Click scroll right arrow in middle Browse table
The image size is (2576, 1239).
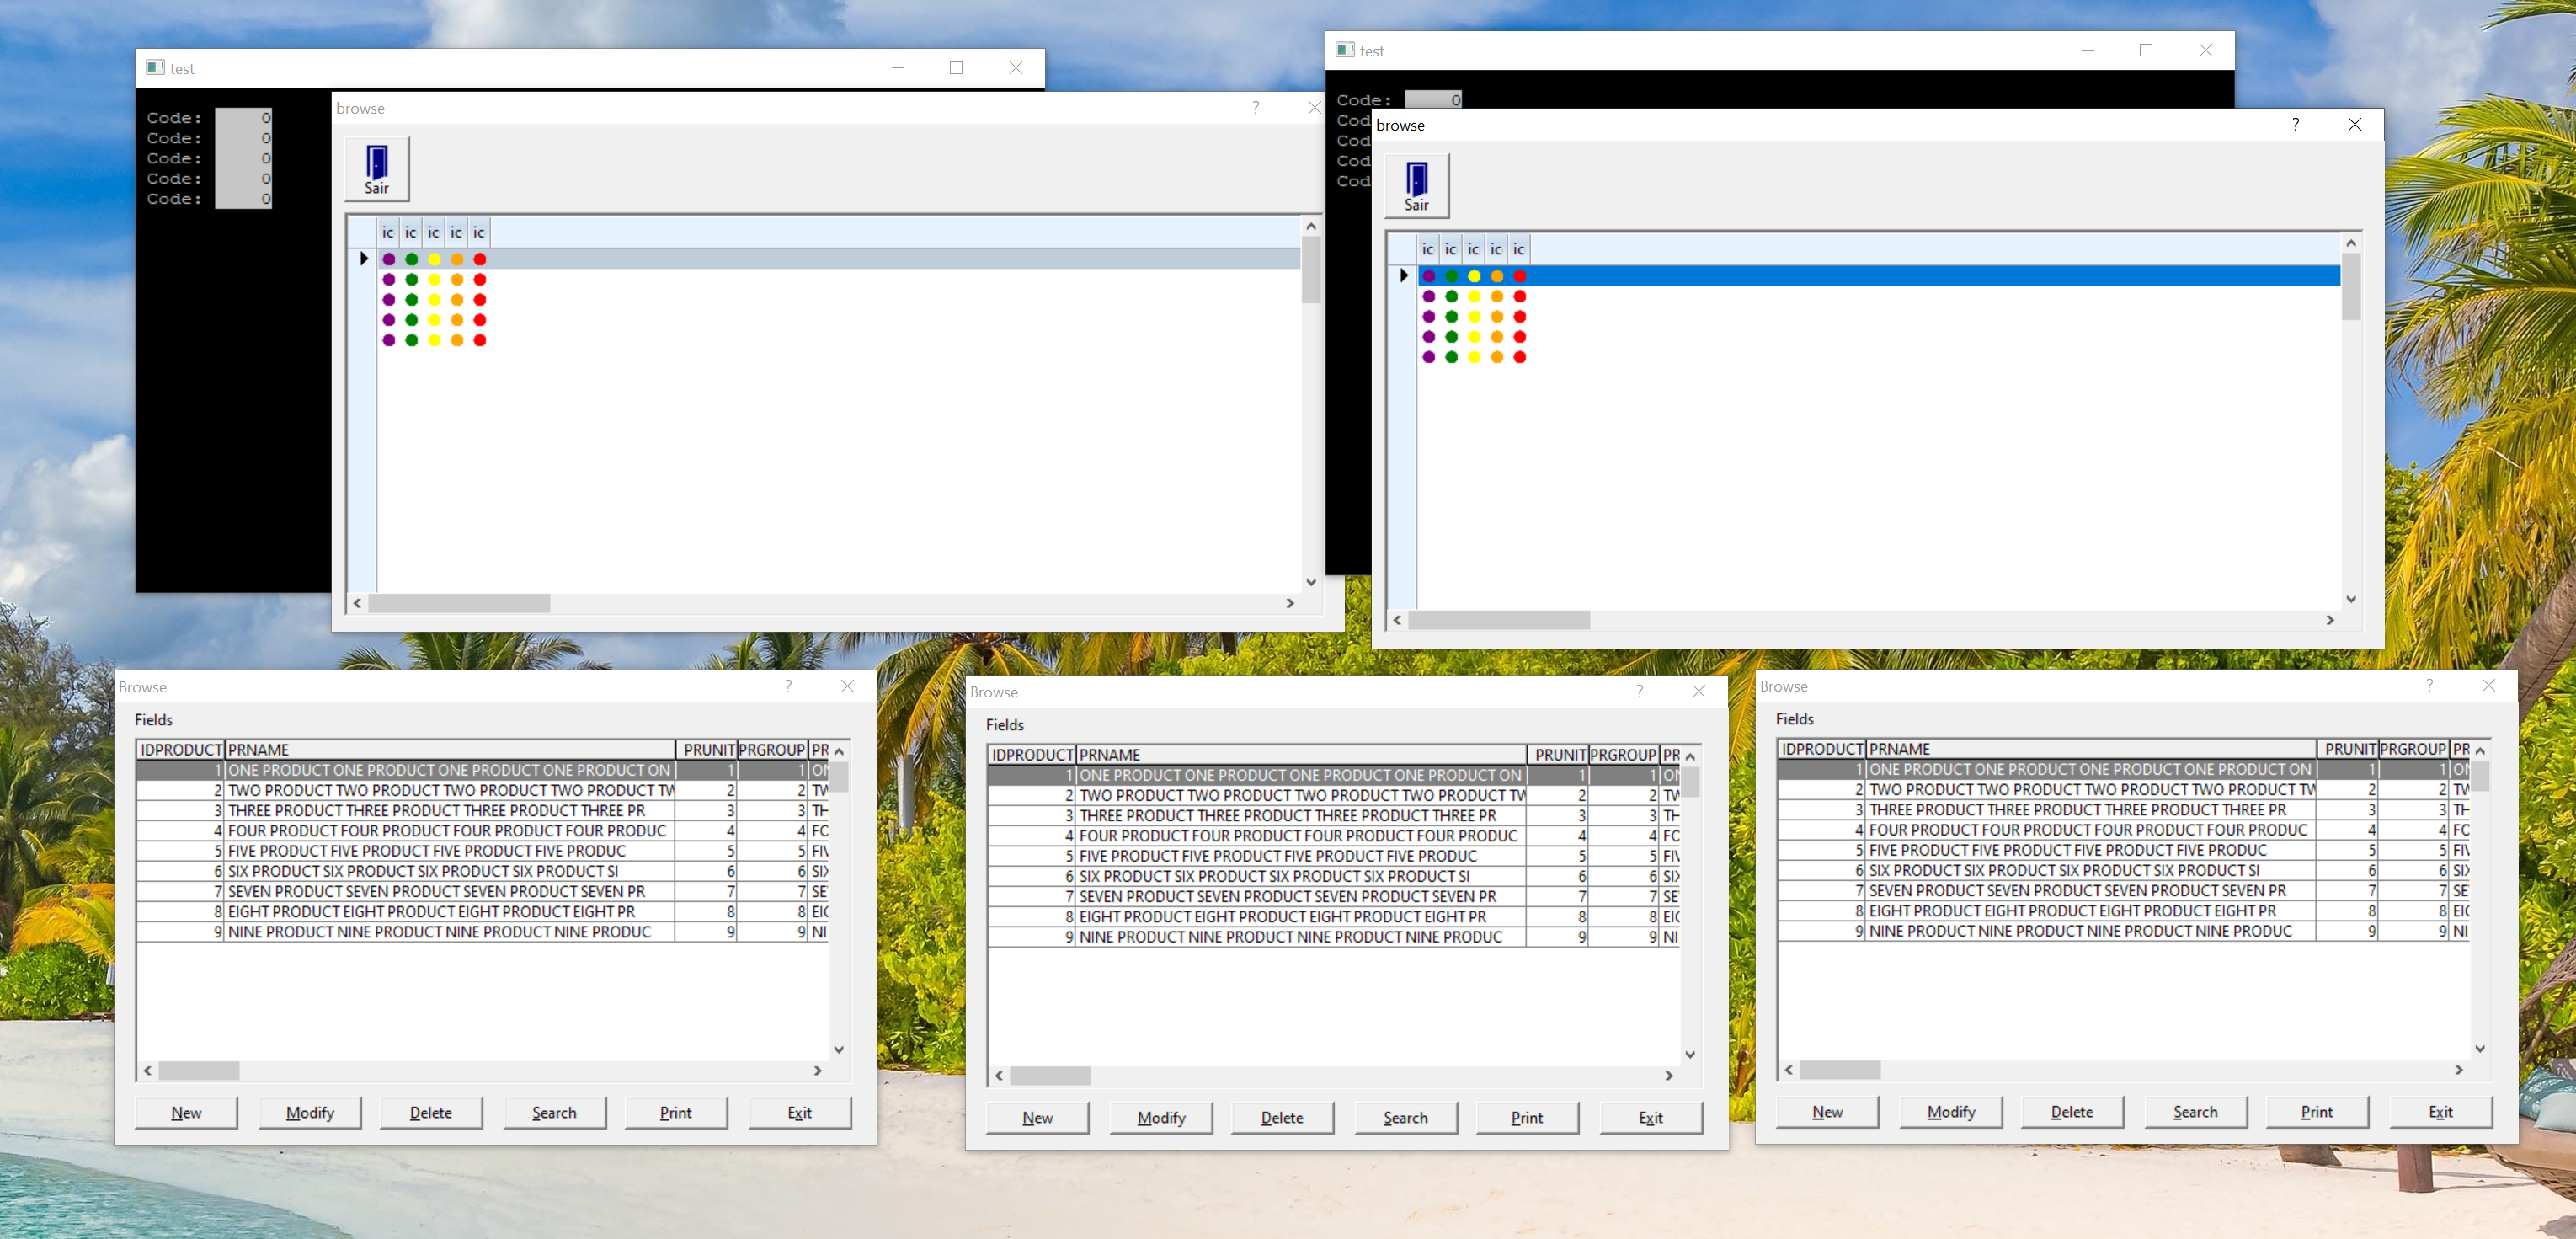pyautogui.click(x=1668, y=1075)
